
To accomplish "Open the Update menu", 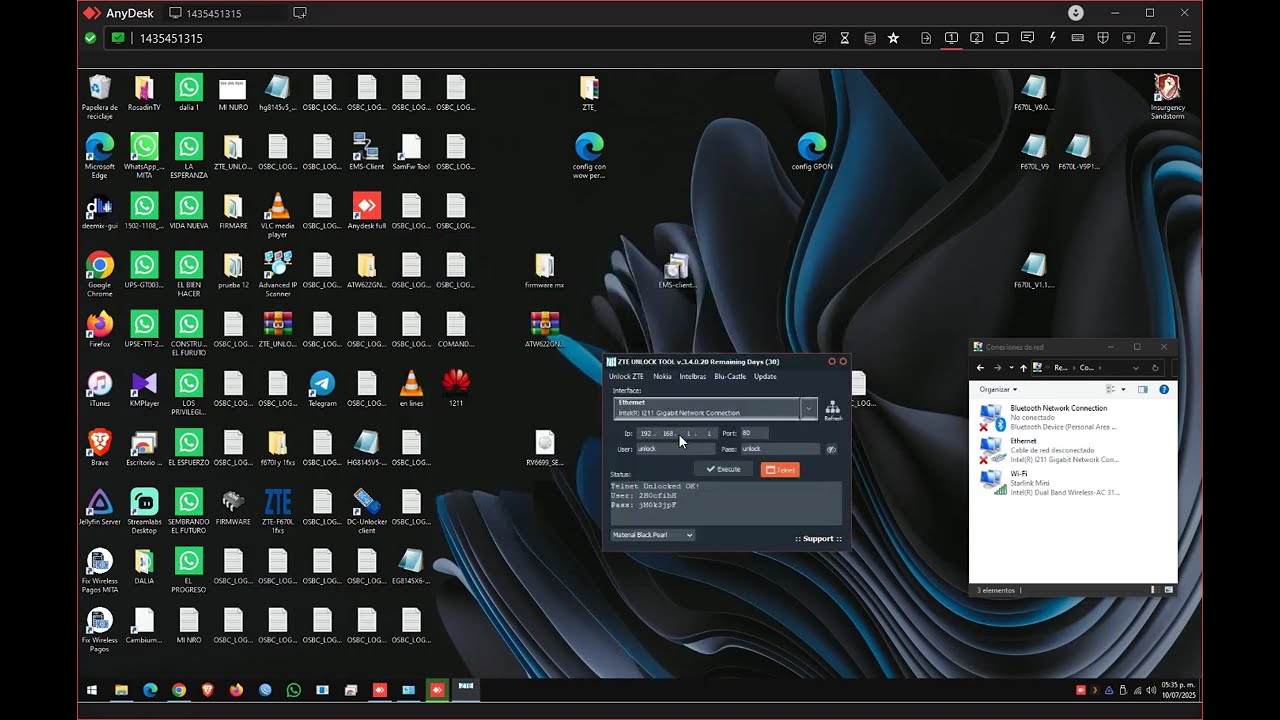I will point(765,377).
